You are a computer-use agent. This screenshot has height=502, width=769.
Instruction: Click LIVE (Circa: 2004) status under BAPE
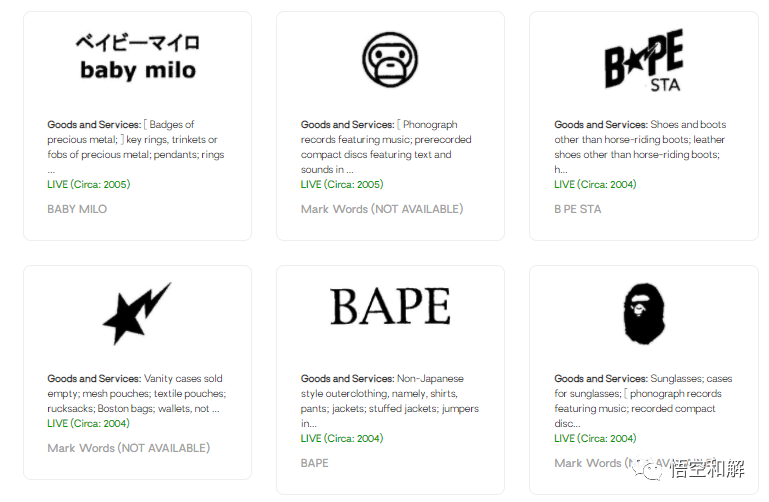click(342, 438)
